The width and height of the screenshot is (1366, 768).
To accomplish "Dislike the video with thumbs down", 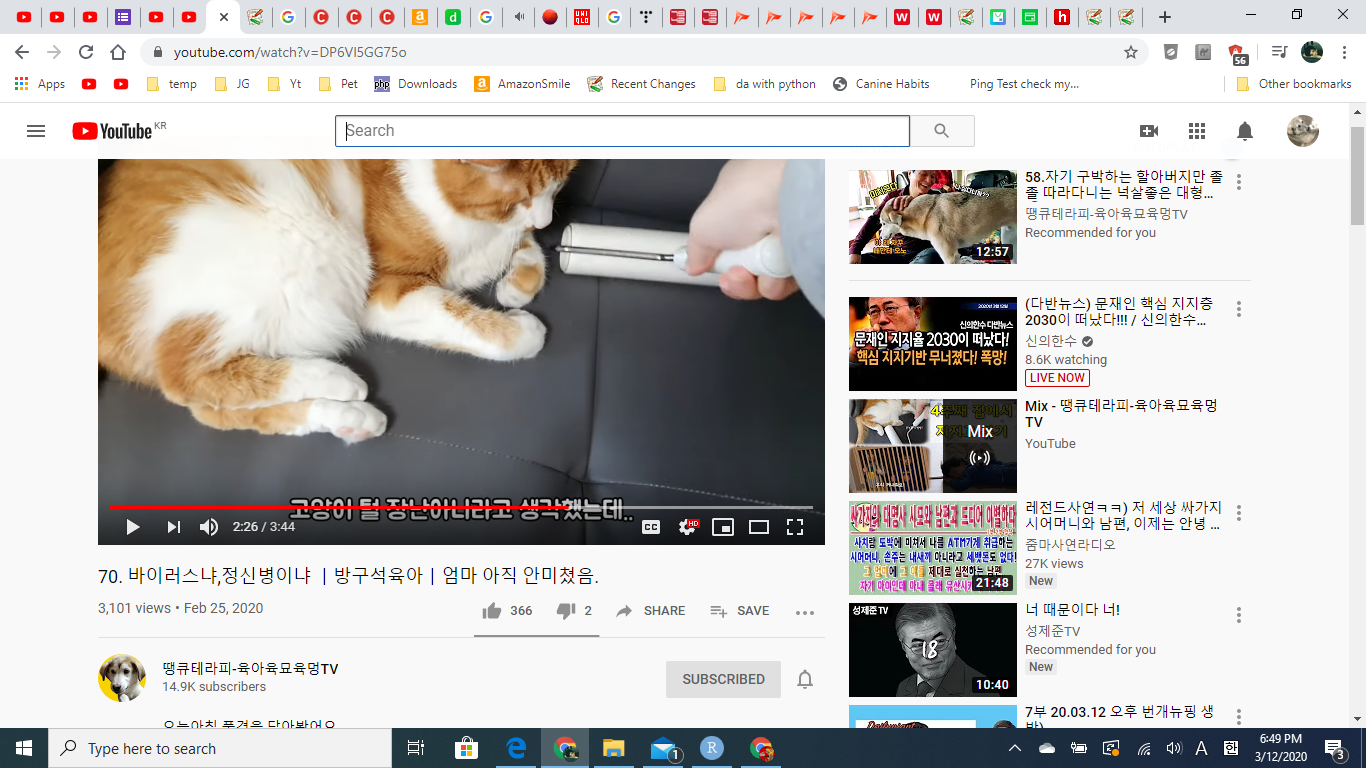I will point(574,611).
